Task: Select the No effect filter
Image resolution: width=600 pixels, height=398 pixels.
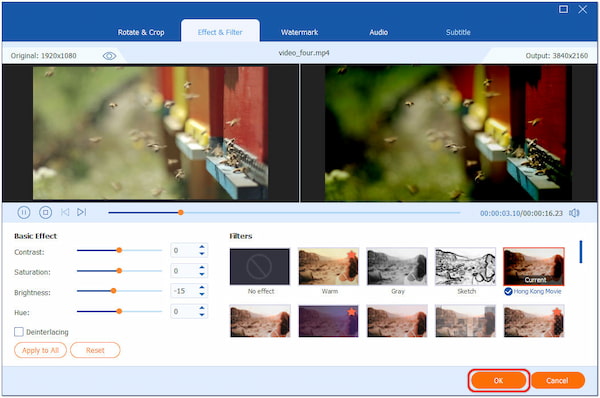Action: [260, 267]
